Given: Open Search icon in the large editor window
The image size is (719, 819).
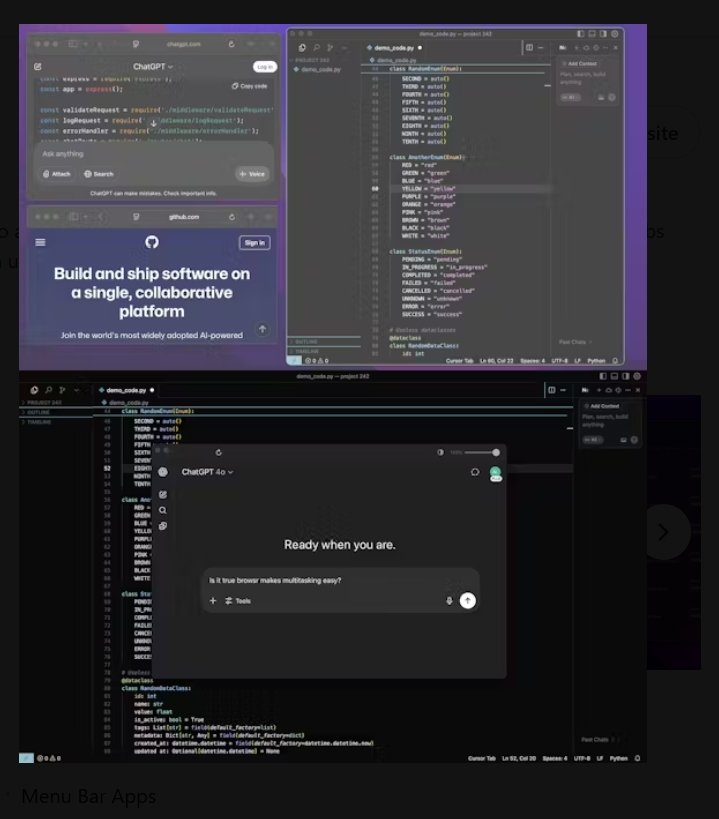Looking at the screenshot, I should (x=49, y=390).
